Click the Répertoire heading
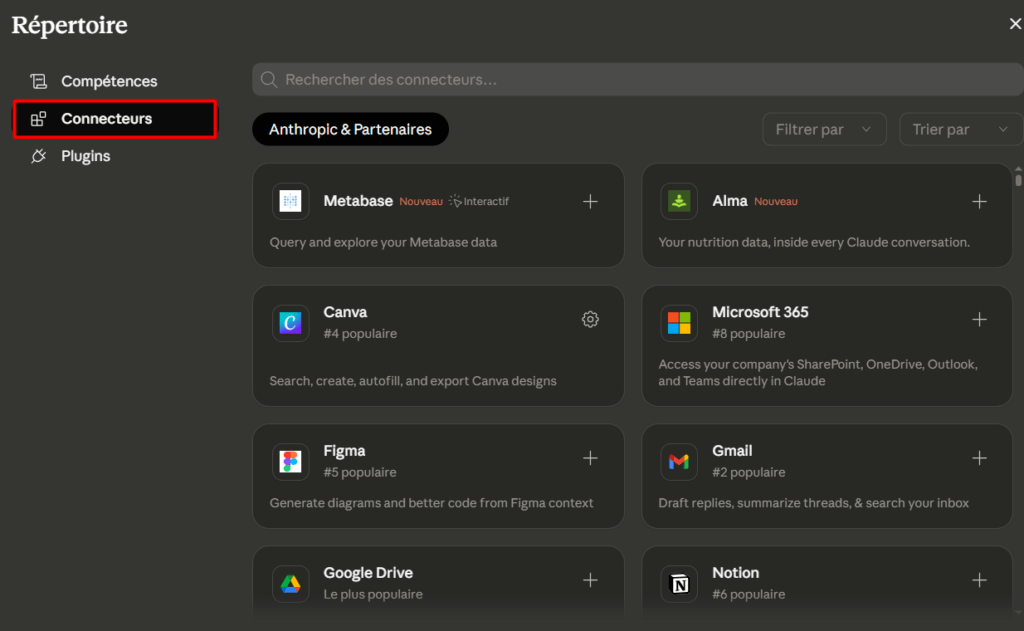 point(69,25)
